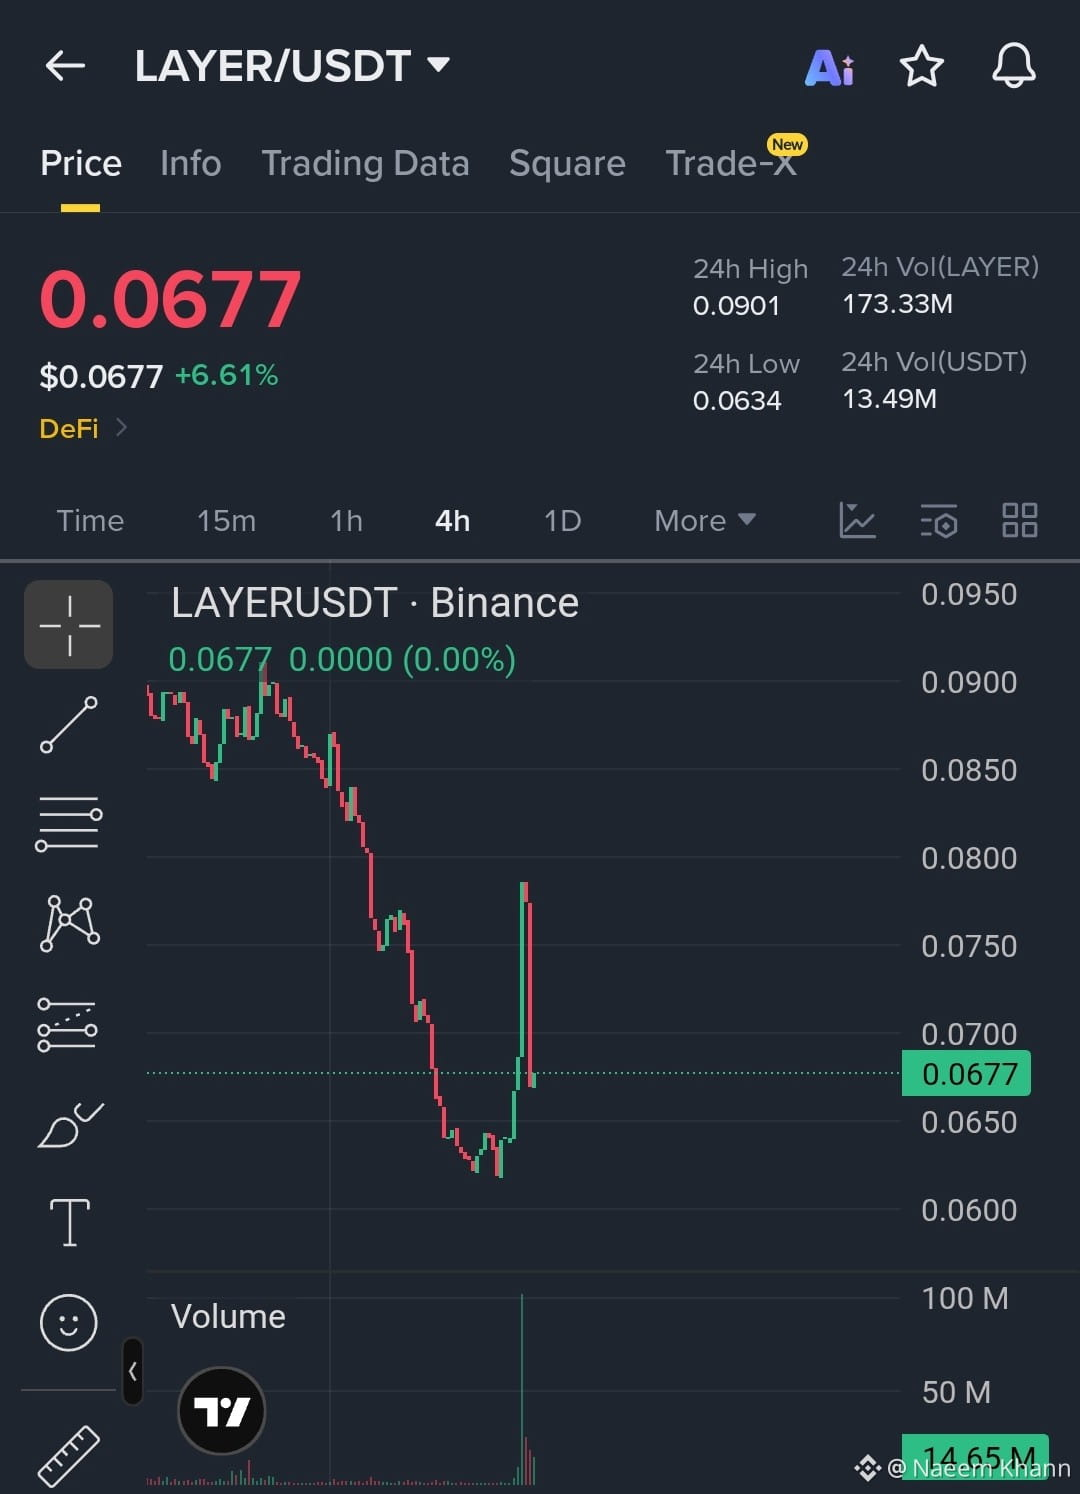Click the 24h Low value 0.0634
The height and width of the screenshot is (1494, 1080).
737,400
